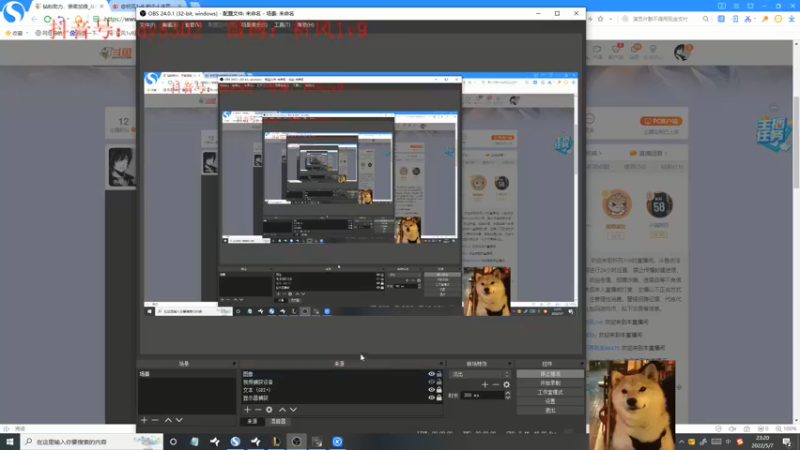Remove selected source with the Sources minus icon
800x450 pixels.
[x=258, y=409]
